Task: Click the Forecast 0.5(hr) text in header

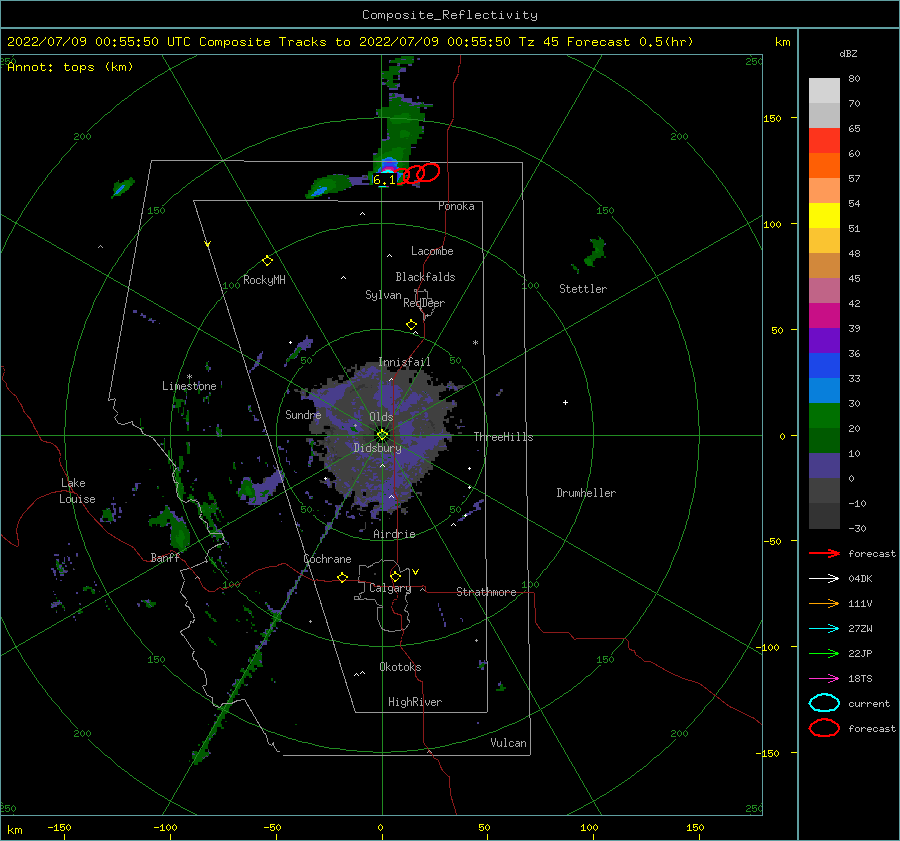Action: pyautogui.click(x=630, y=42)
